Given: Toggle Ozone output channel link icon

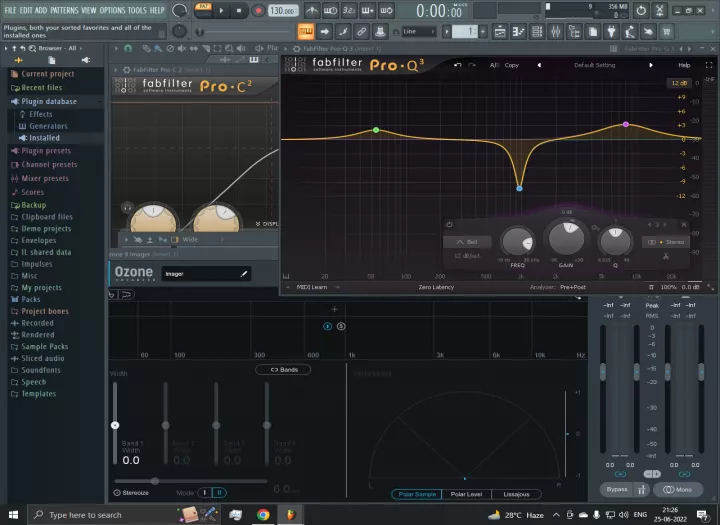Looking at the screenshot, I should tap(684, 474).
